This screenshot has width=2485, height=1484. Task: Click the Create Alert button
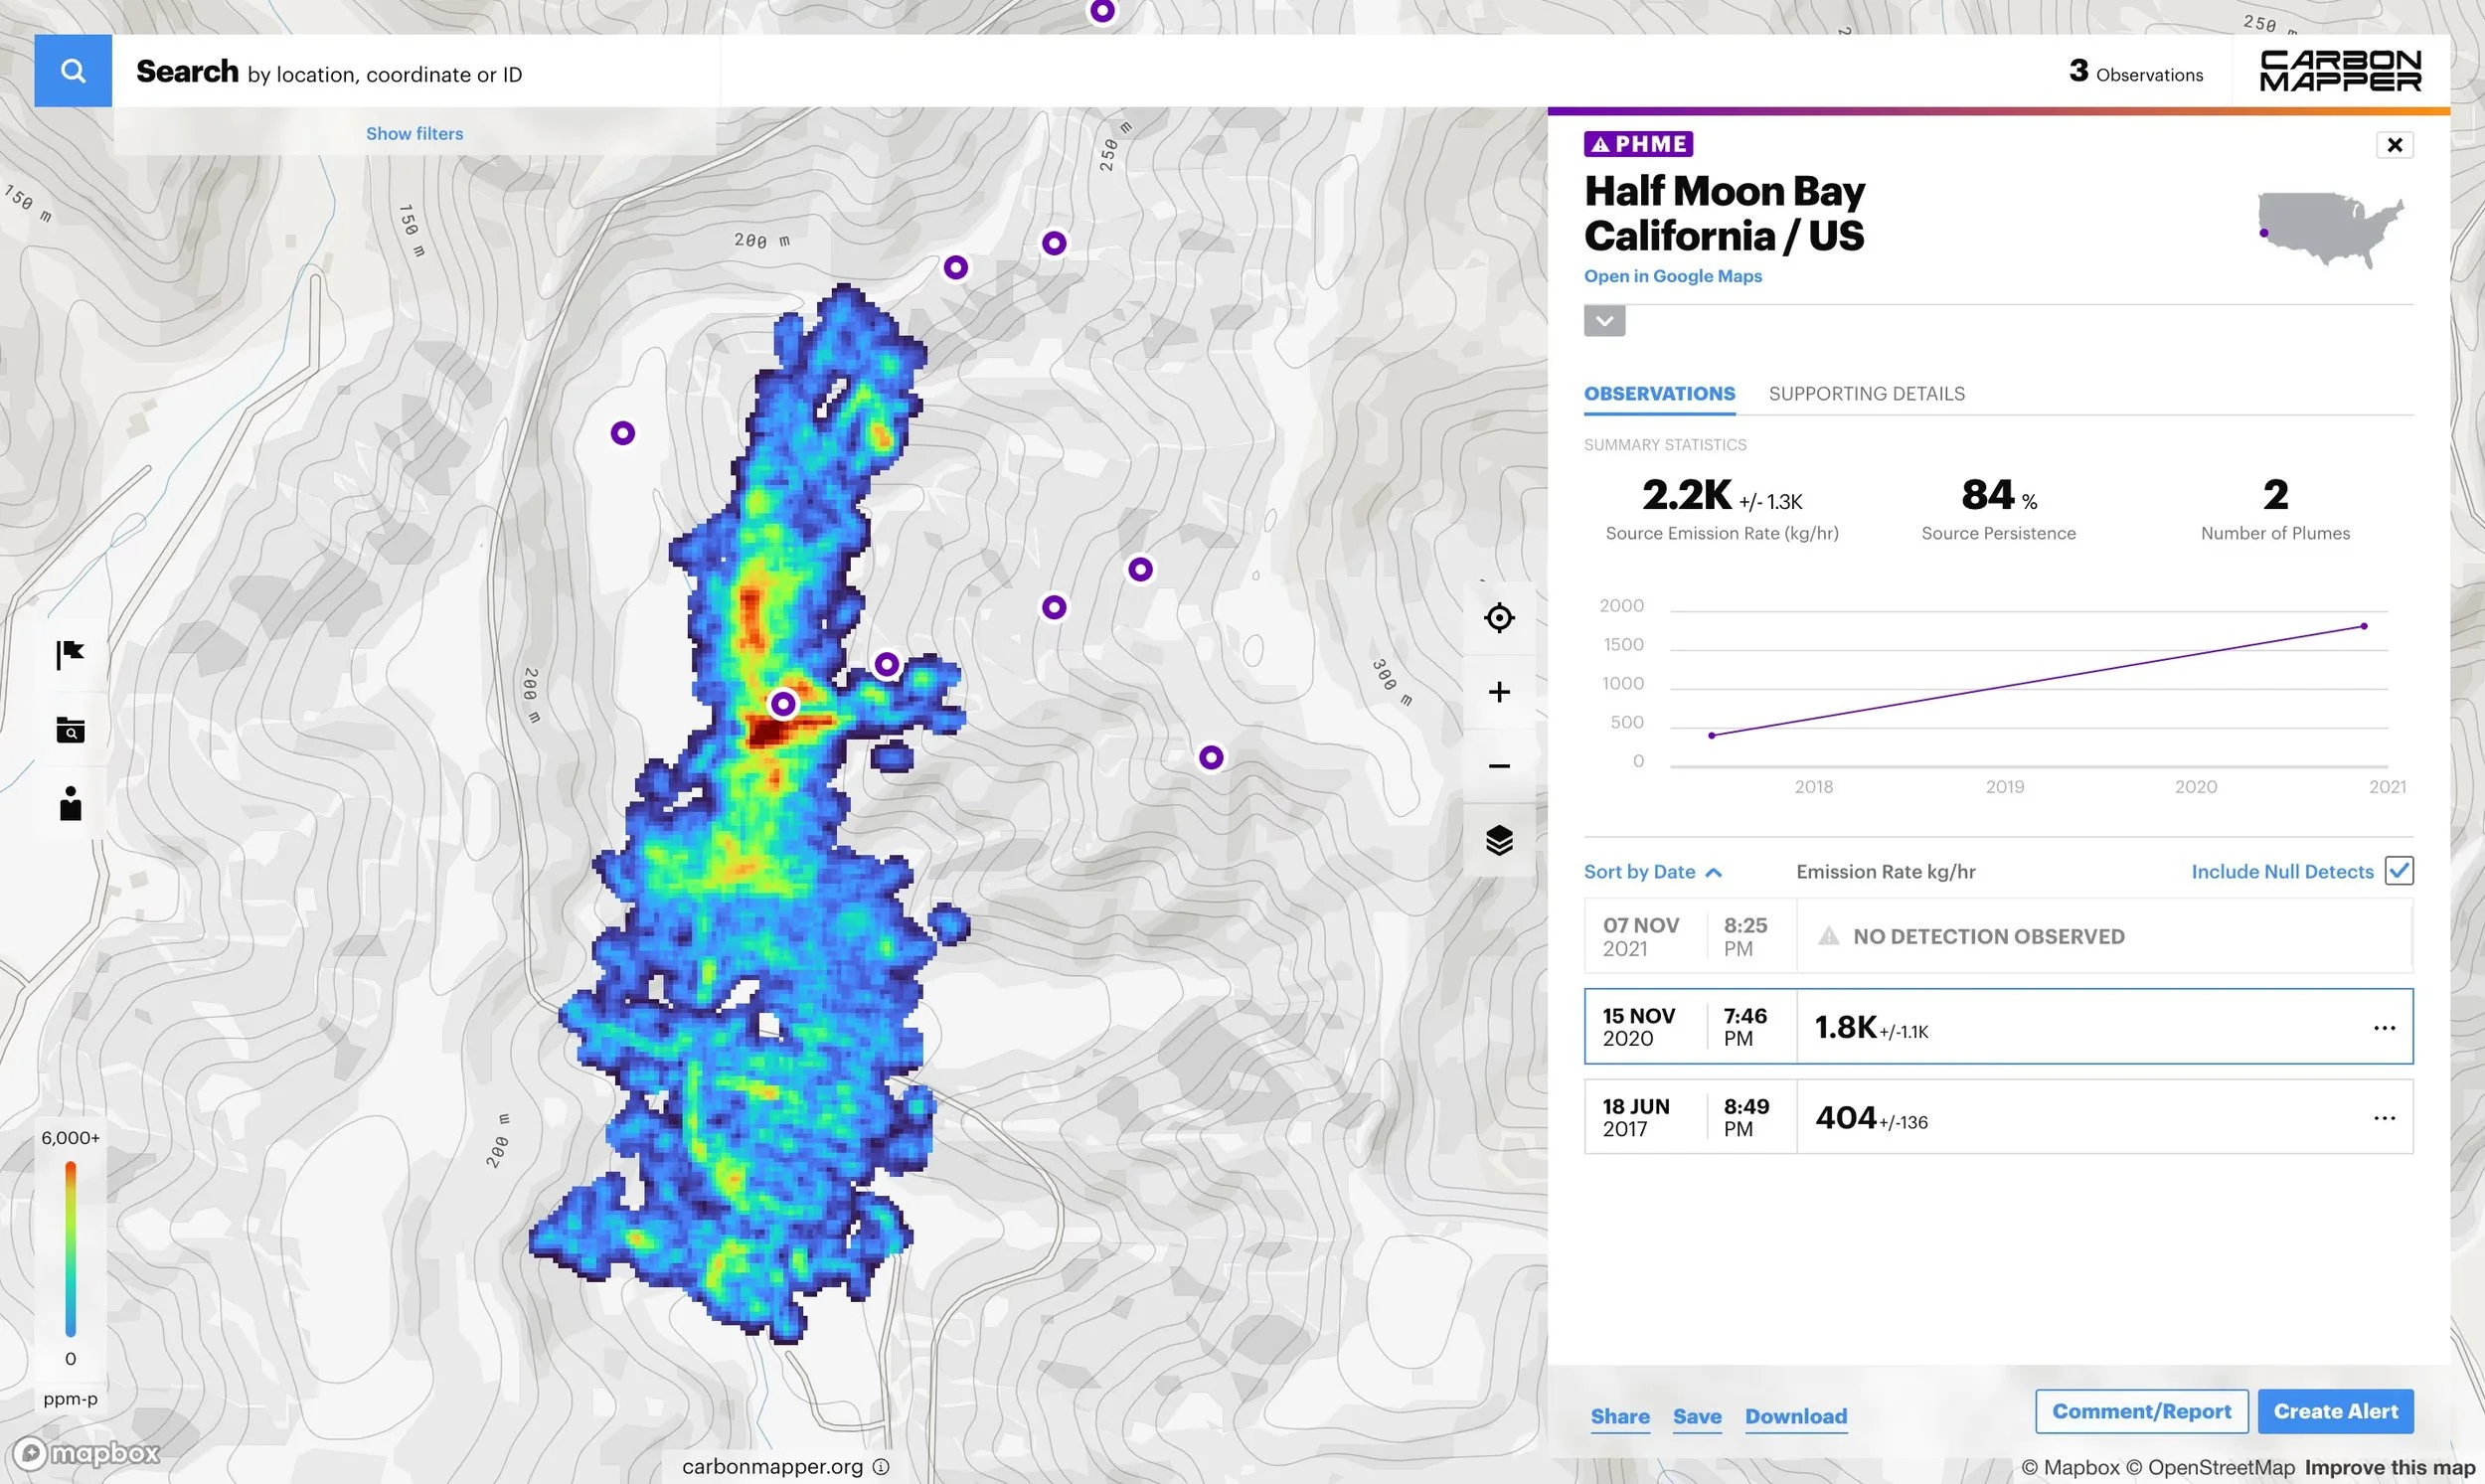[x=2335, y=1411]
